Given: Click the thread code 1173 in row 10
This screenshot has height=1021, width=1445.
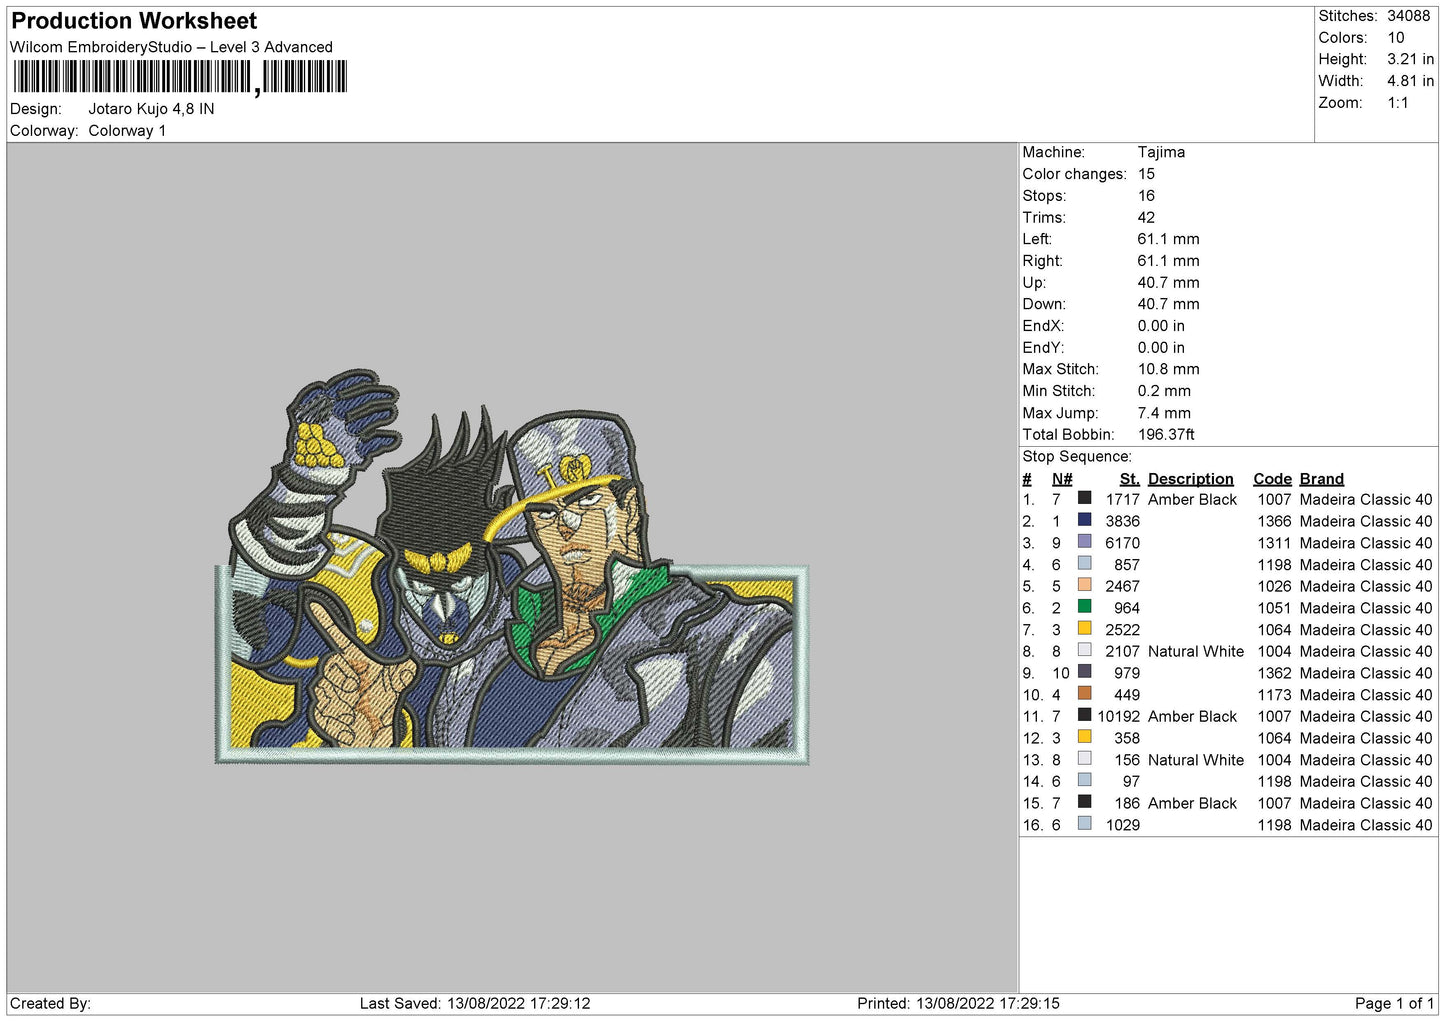Looking at the screenshot, I should point(1275,695).
